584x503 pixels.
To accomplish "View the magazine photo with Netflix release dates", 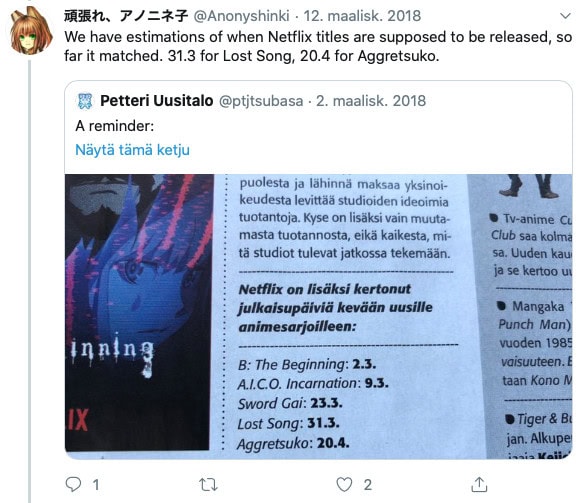I will pyautogui.click(x=318, y=316).
